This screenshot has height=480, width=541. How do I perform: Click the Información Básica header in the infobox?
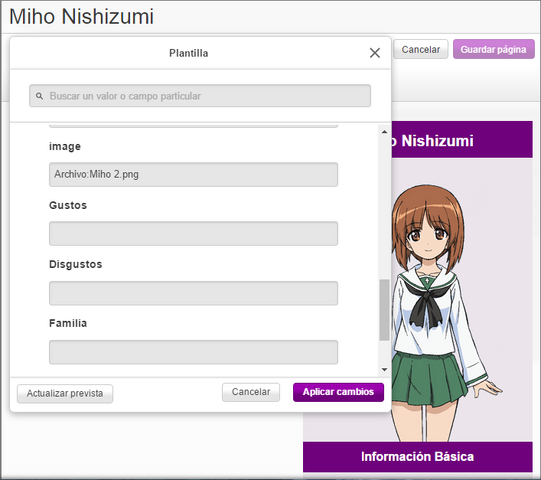pyautogui.click(x=417, y=457)
